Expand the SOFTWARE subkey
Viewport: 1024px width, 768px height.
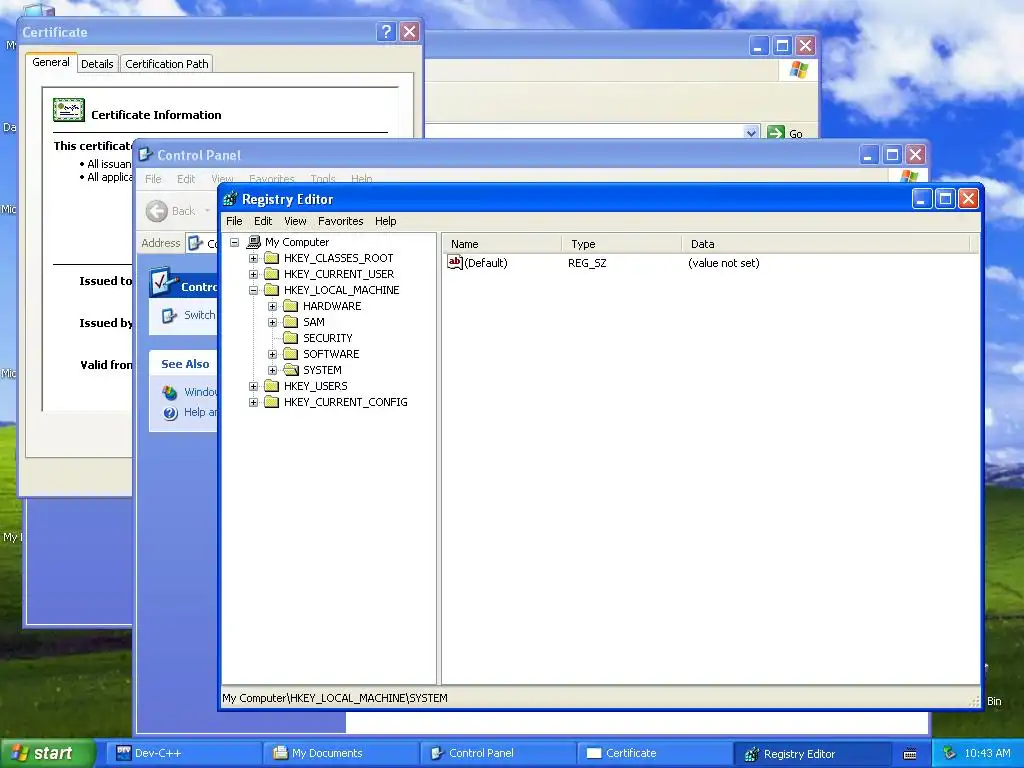272,355
